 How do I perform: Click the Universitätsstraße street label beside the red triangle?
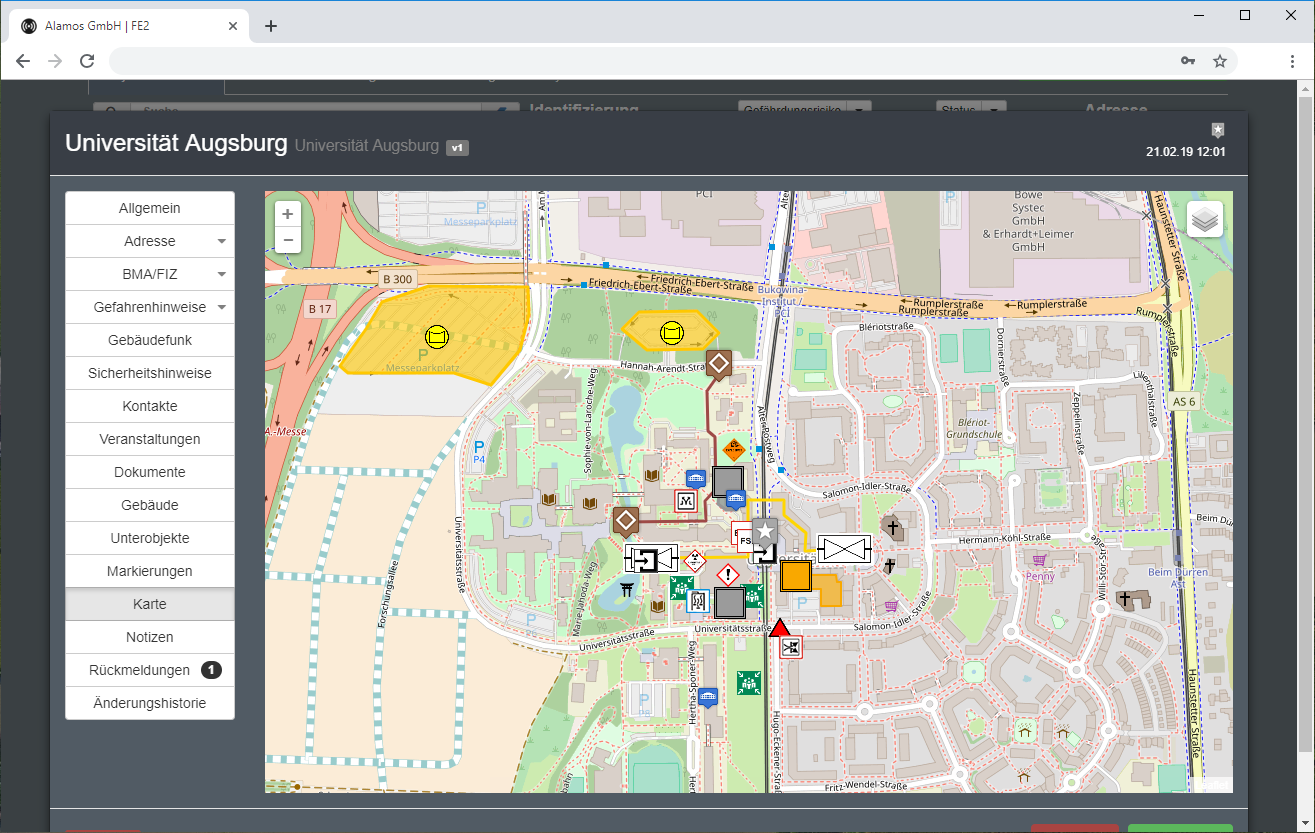(x=731, y=629)
